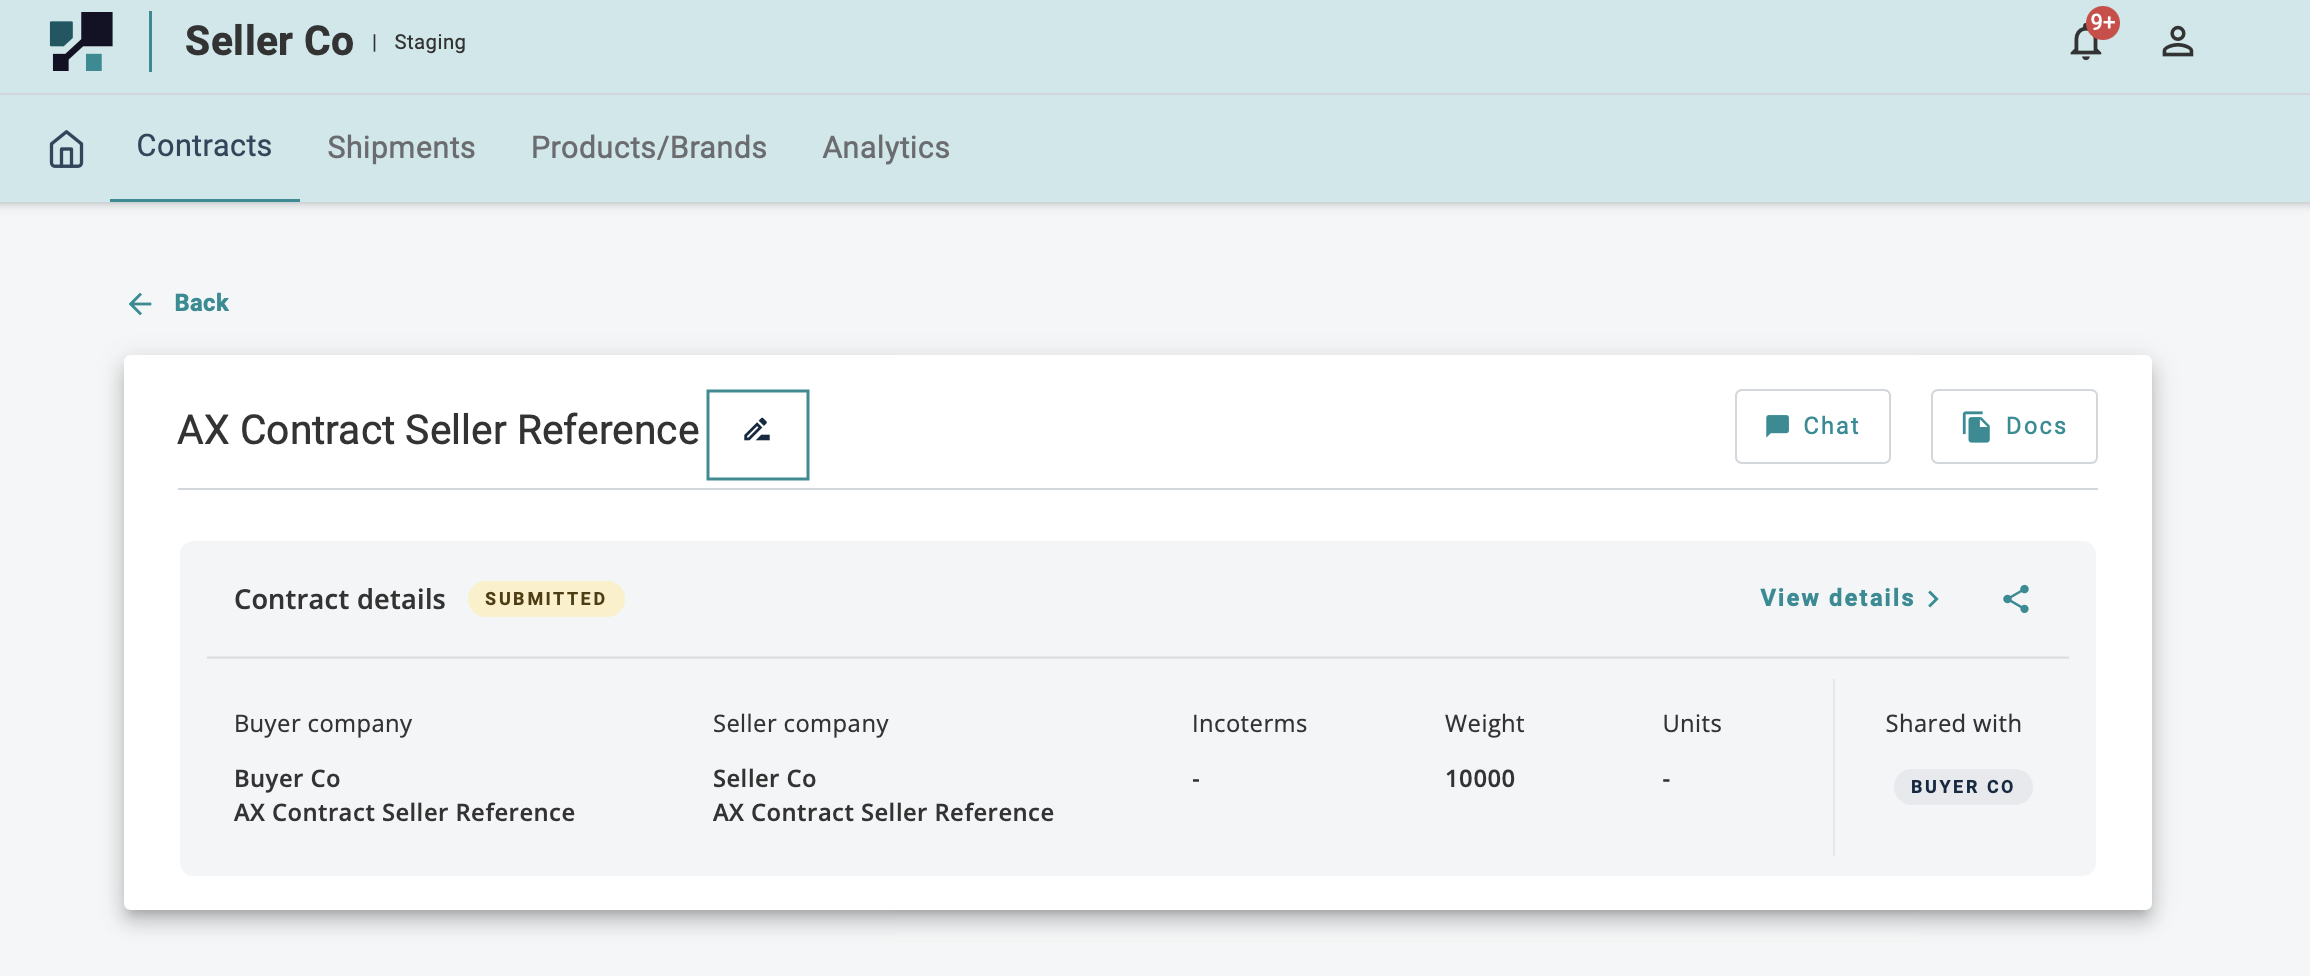Select the Products/Brands tab

click(x=648, y=148)
